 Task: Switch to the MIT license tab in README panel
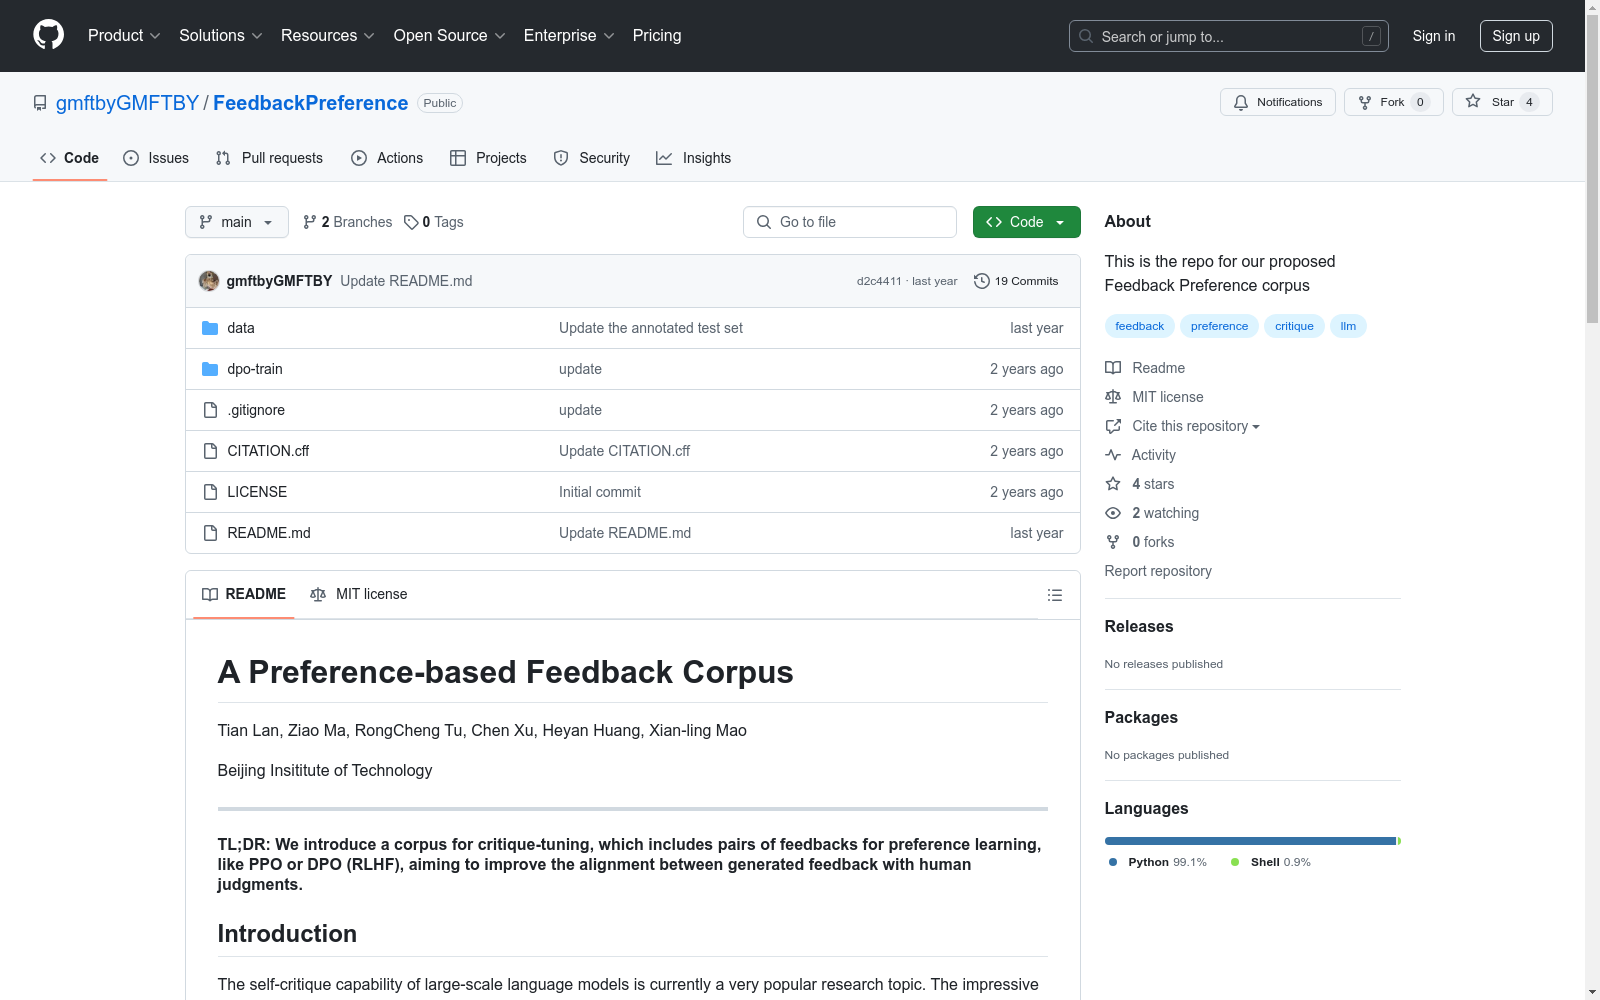359,594
